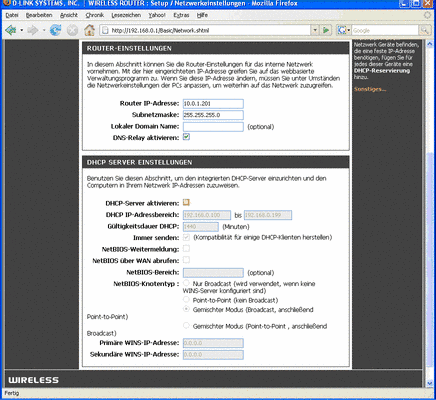Click the stop loading icon
Image resolution: width=436 pixels, height=400 pixels.
72,30
